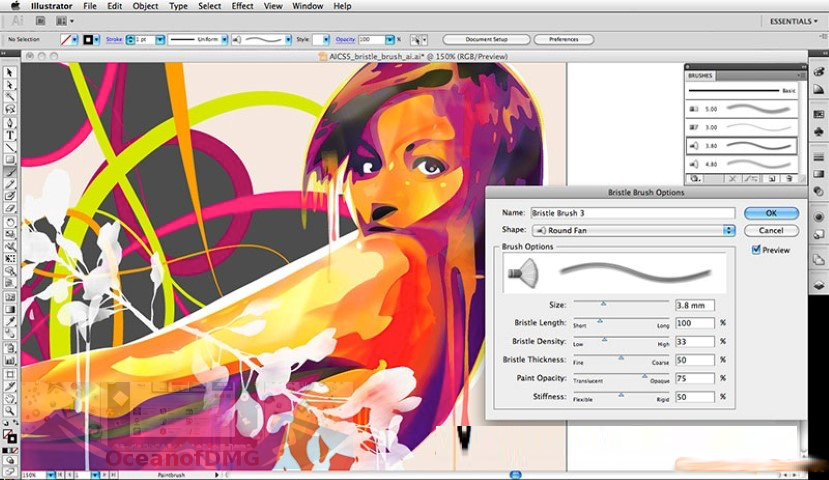
Task: Open the Style dropdown
Action: [326, 40]
